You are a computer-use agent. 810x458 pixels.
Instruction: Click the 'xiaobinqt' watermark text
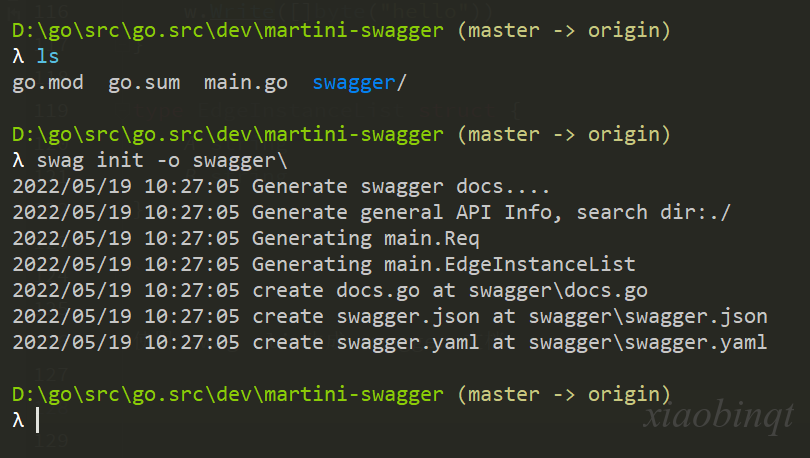tap(718, 416)
